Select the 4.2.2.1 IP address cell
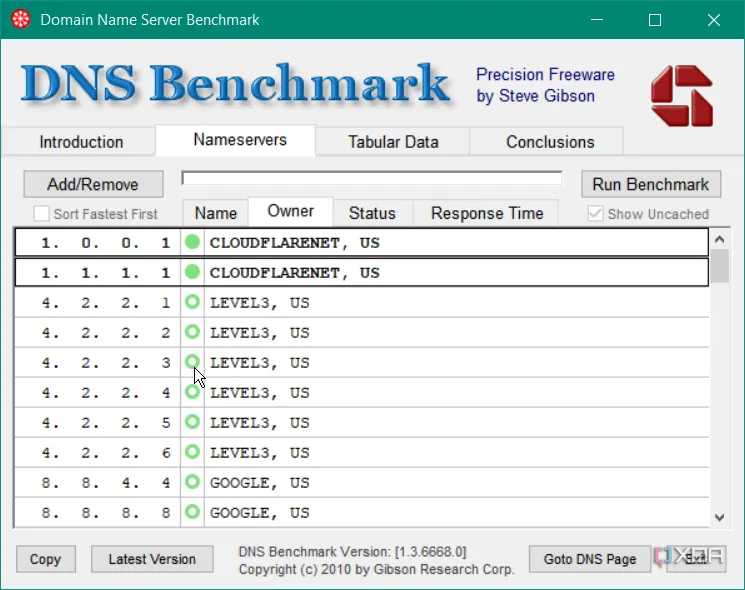The width and height of the screenshot is (745, 590). (98, 303)
